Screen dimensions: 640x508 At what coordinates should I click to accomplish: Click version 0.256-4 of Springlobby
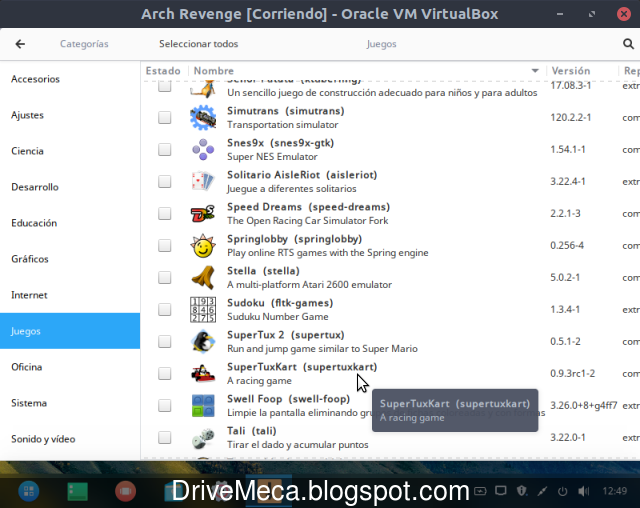(567, 245)
